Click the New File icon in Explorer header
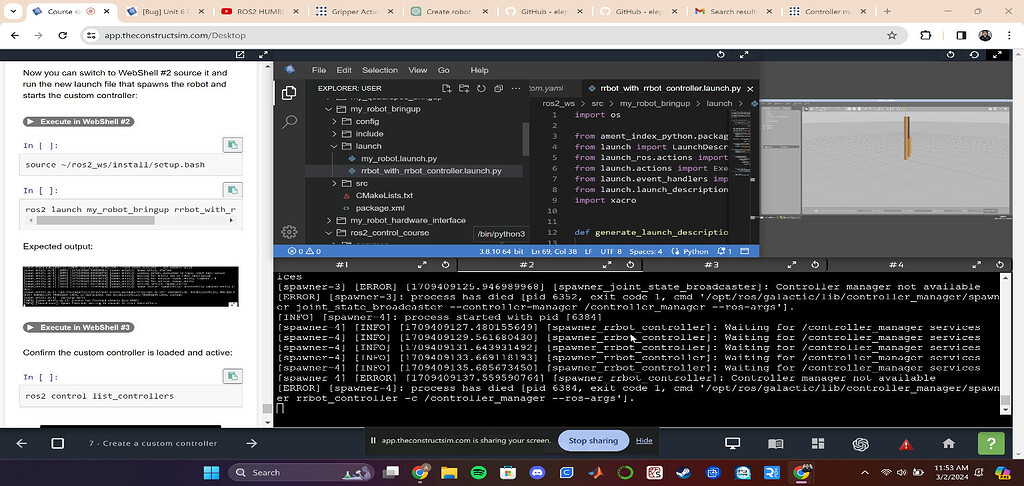Viewport: 1024px width, 486px height. tap(447, 88)
